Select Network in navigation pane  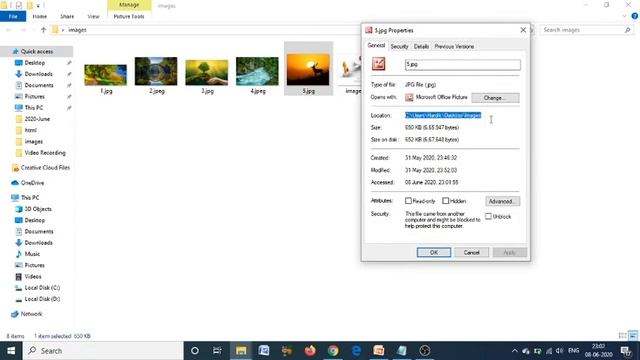pyautogui.click(x=31, y=314)
